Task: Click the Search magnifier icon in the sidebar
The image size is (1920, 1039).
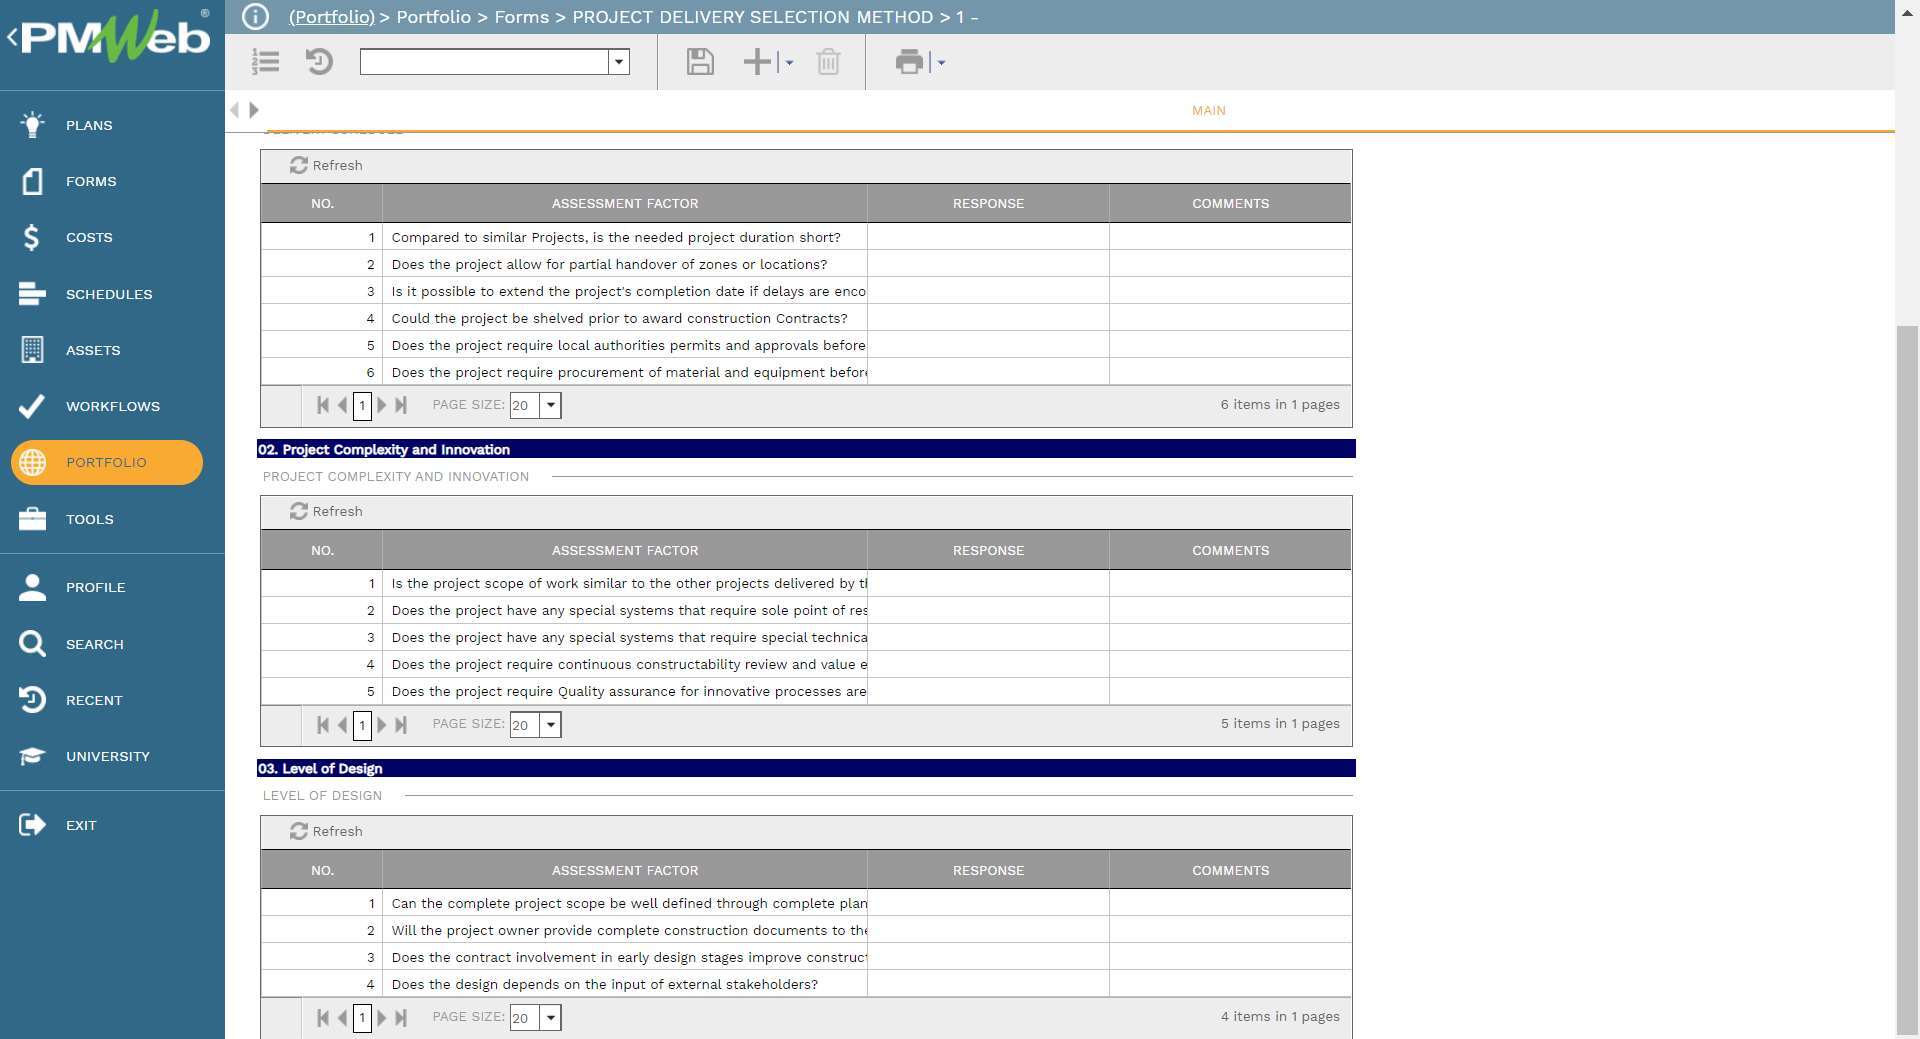Action: tap(31, 644)
